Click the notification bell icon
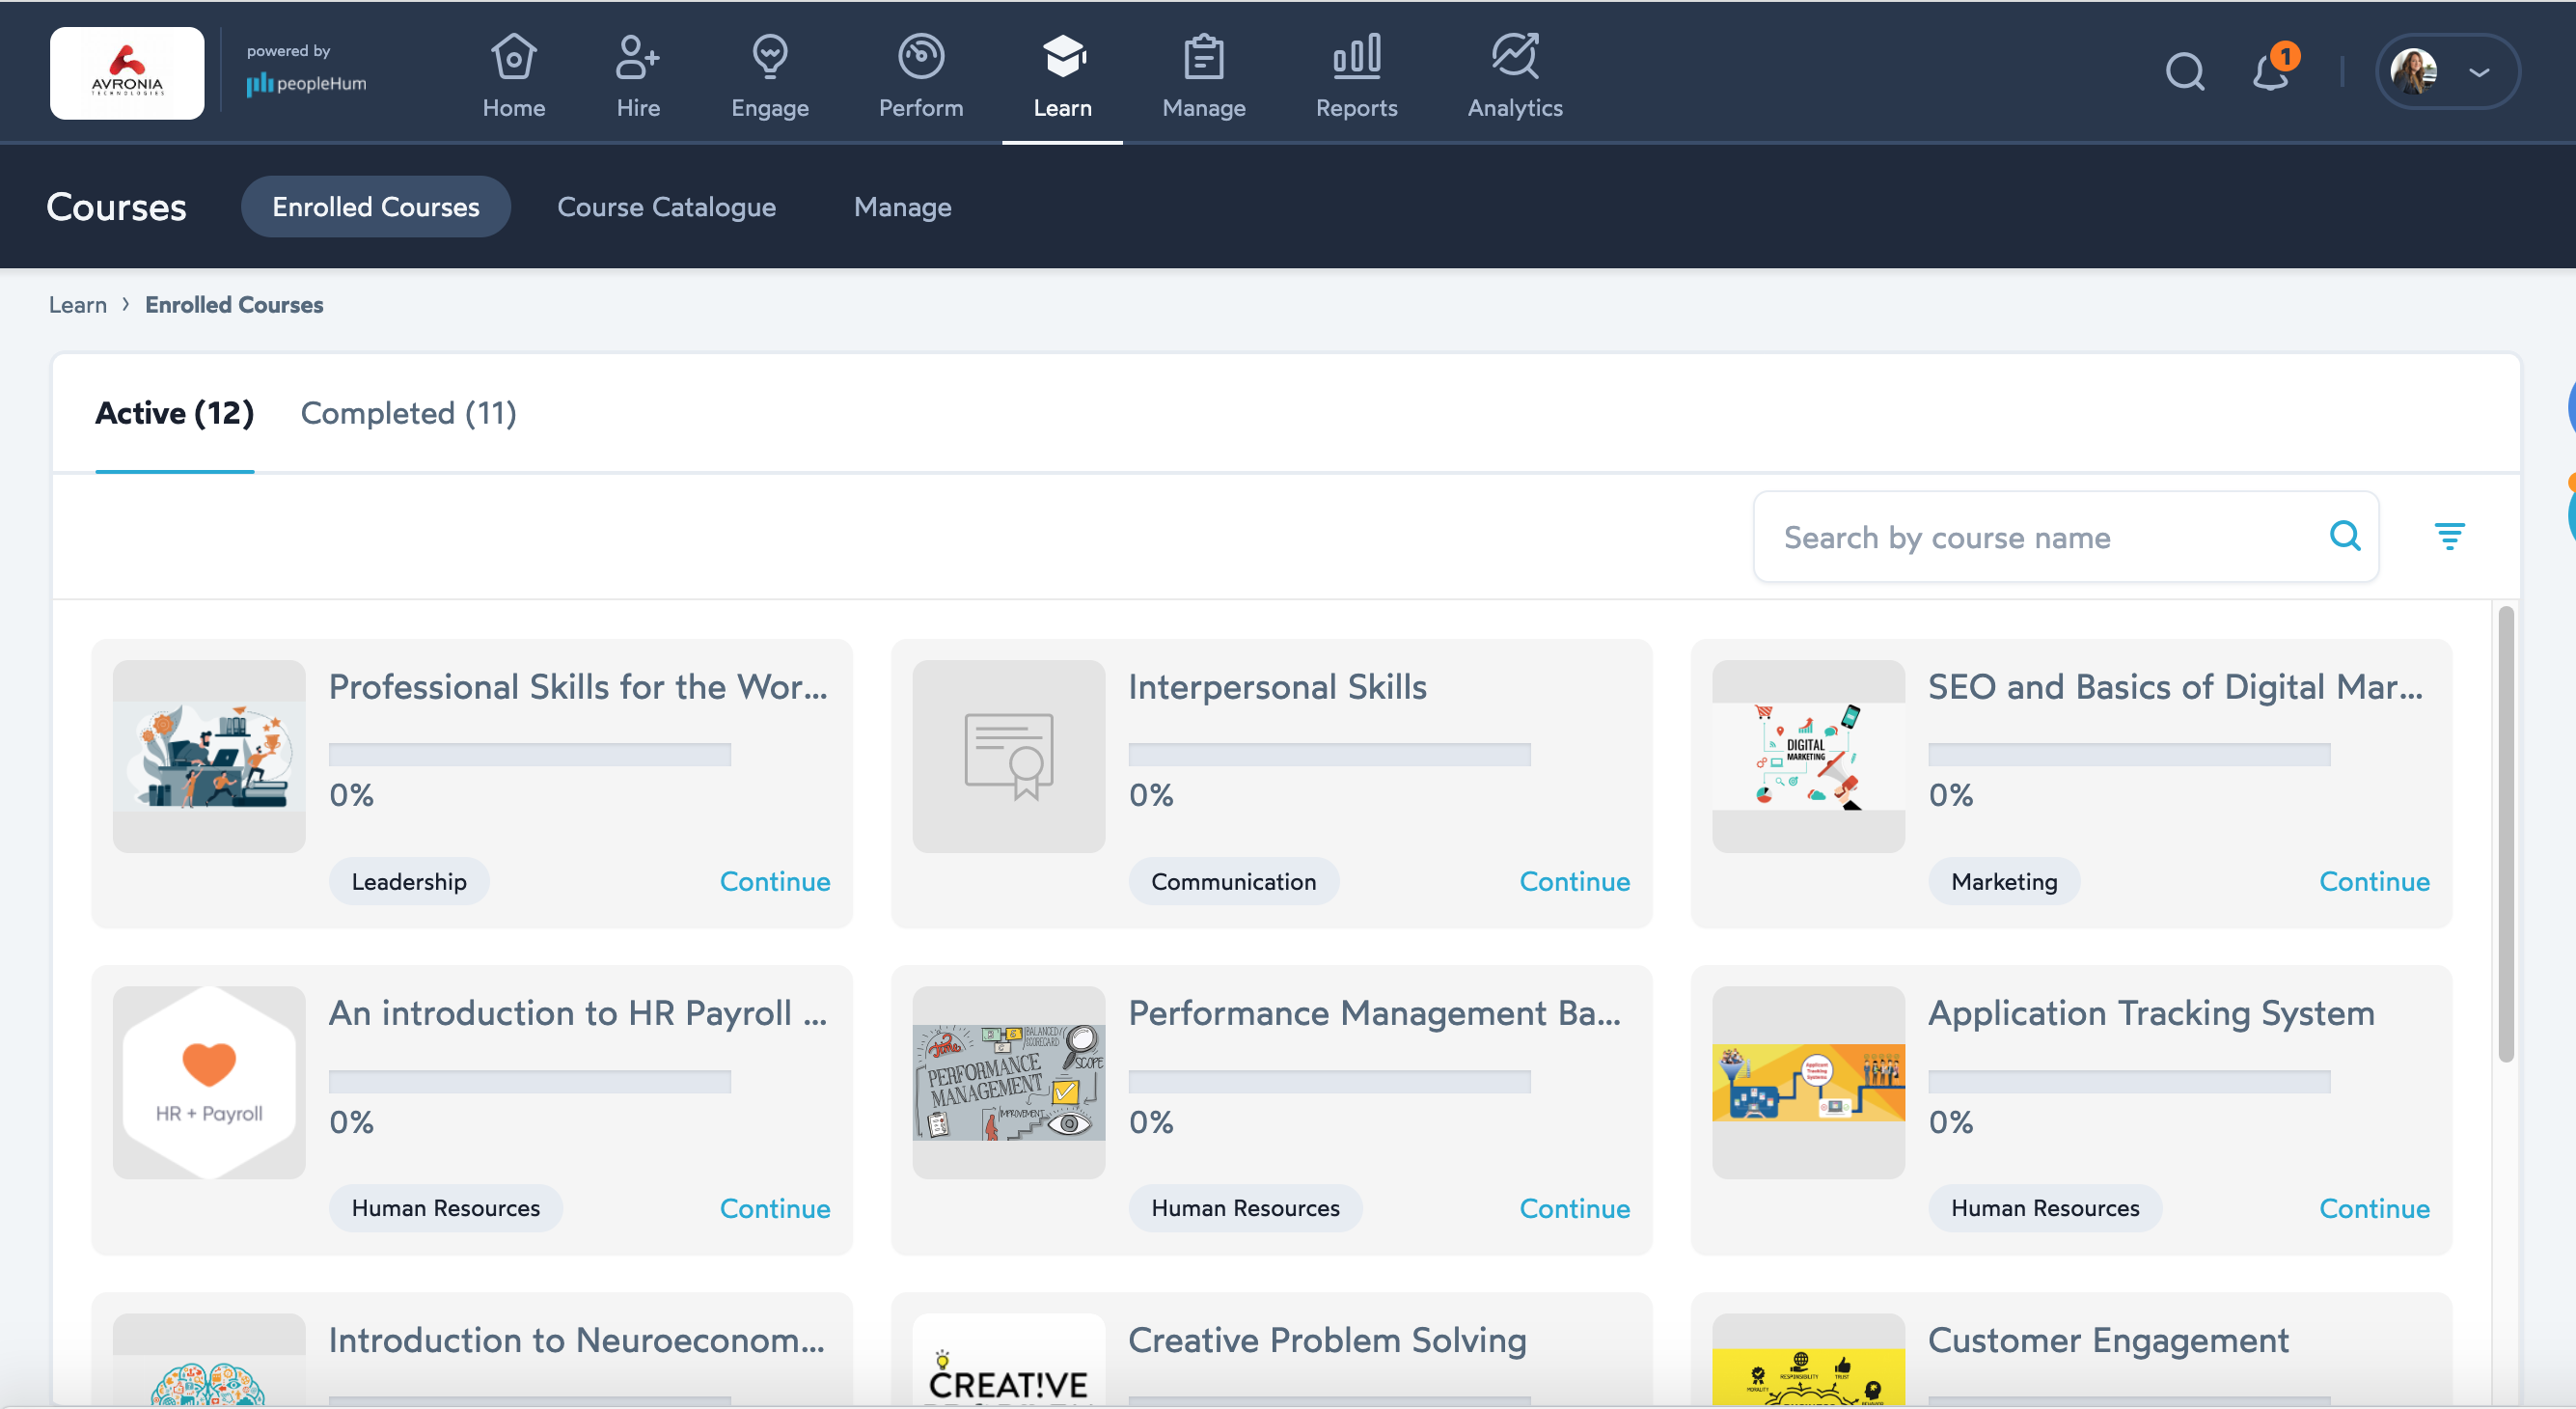Viewport: 2576px width, 1409px height. [2270, 72]
